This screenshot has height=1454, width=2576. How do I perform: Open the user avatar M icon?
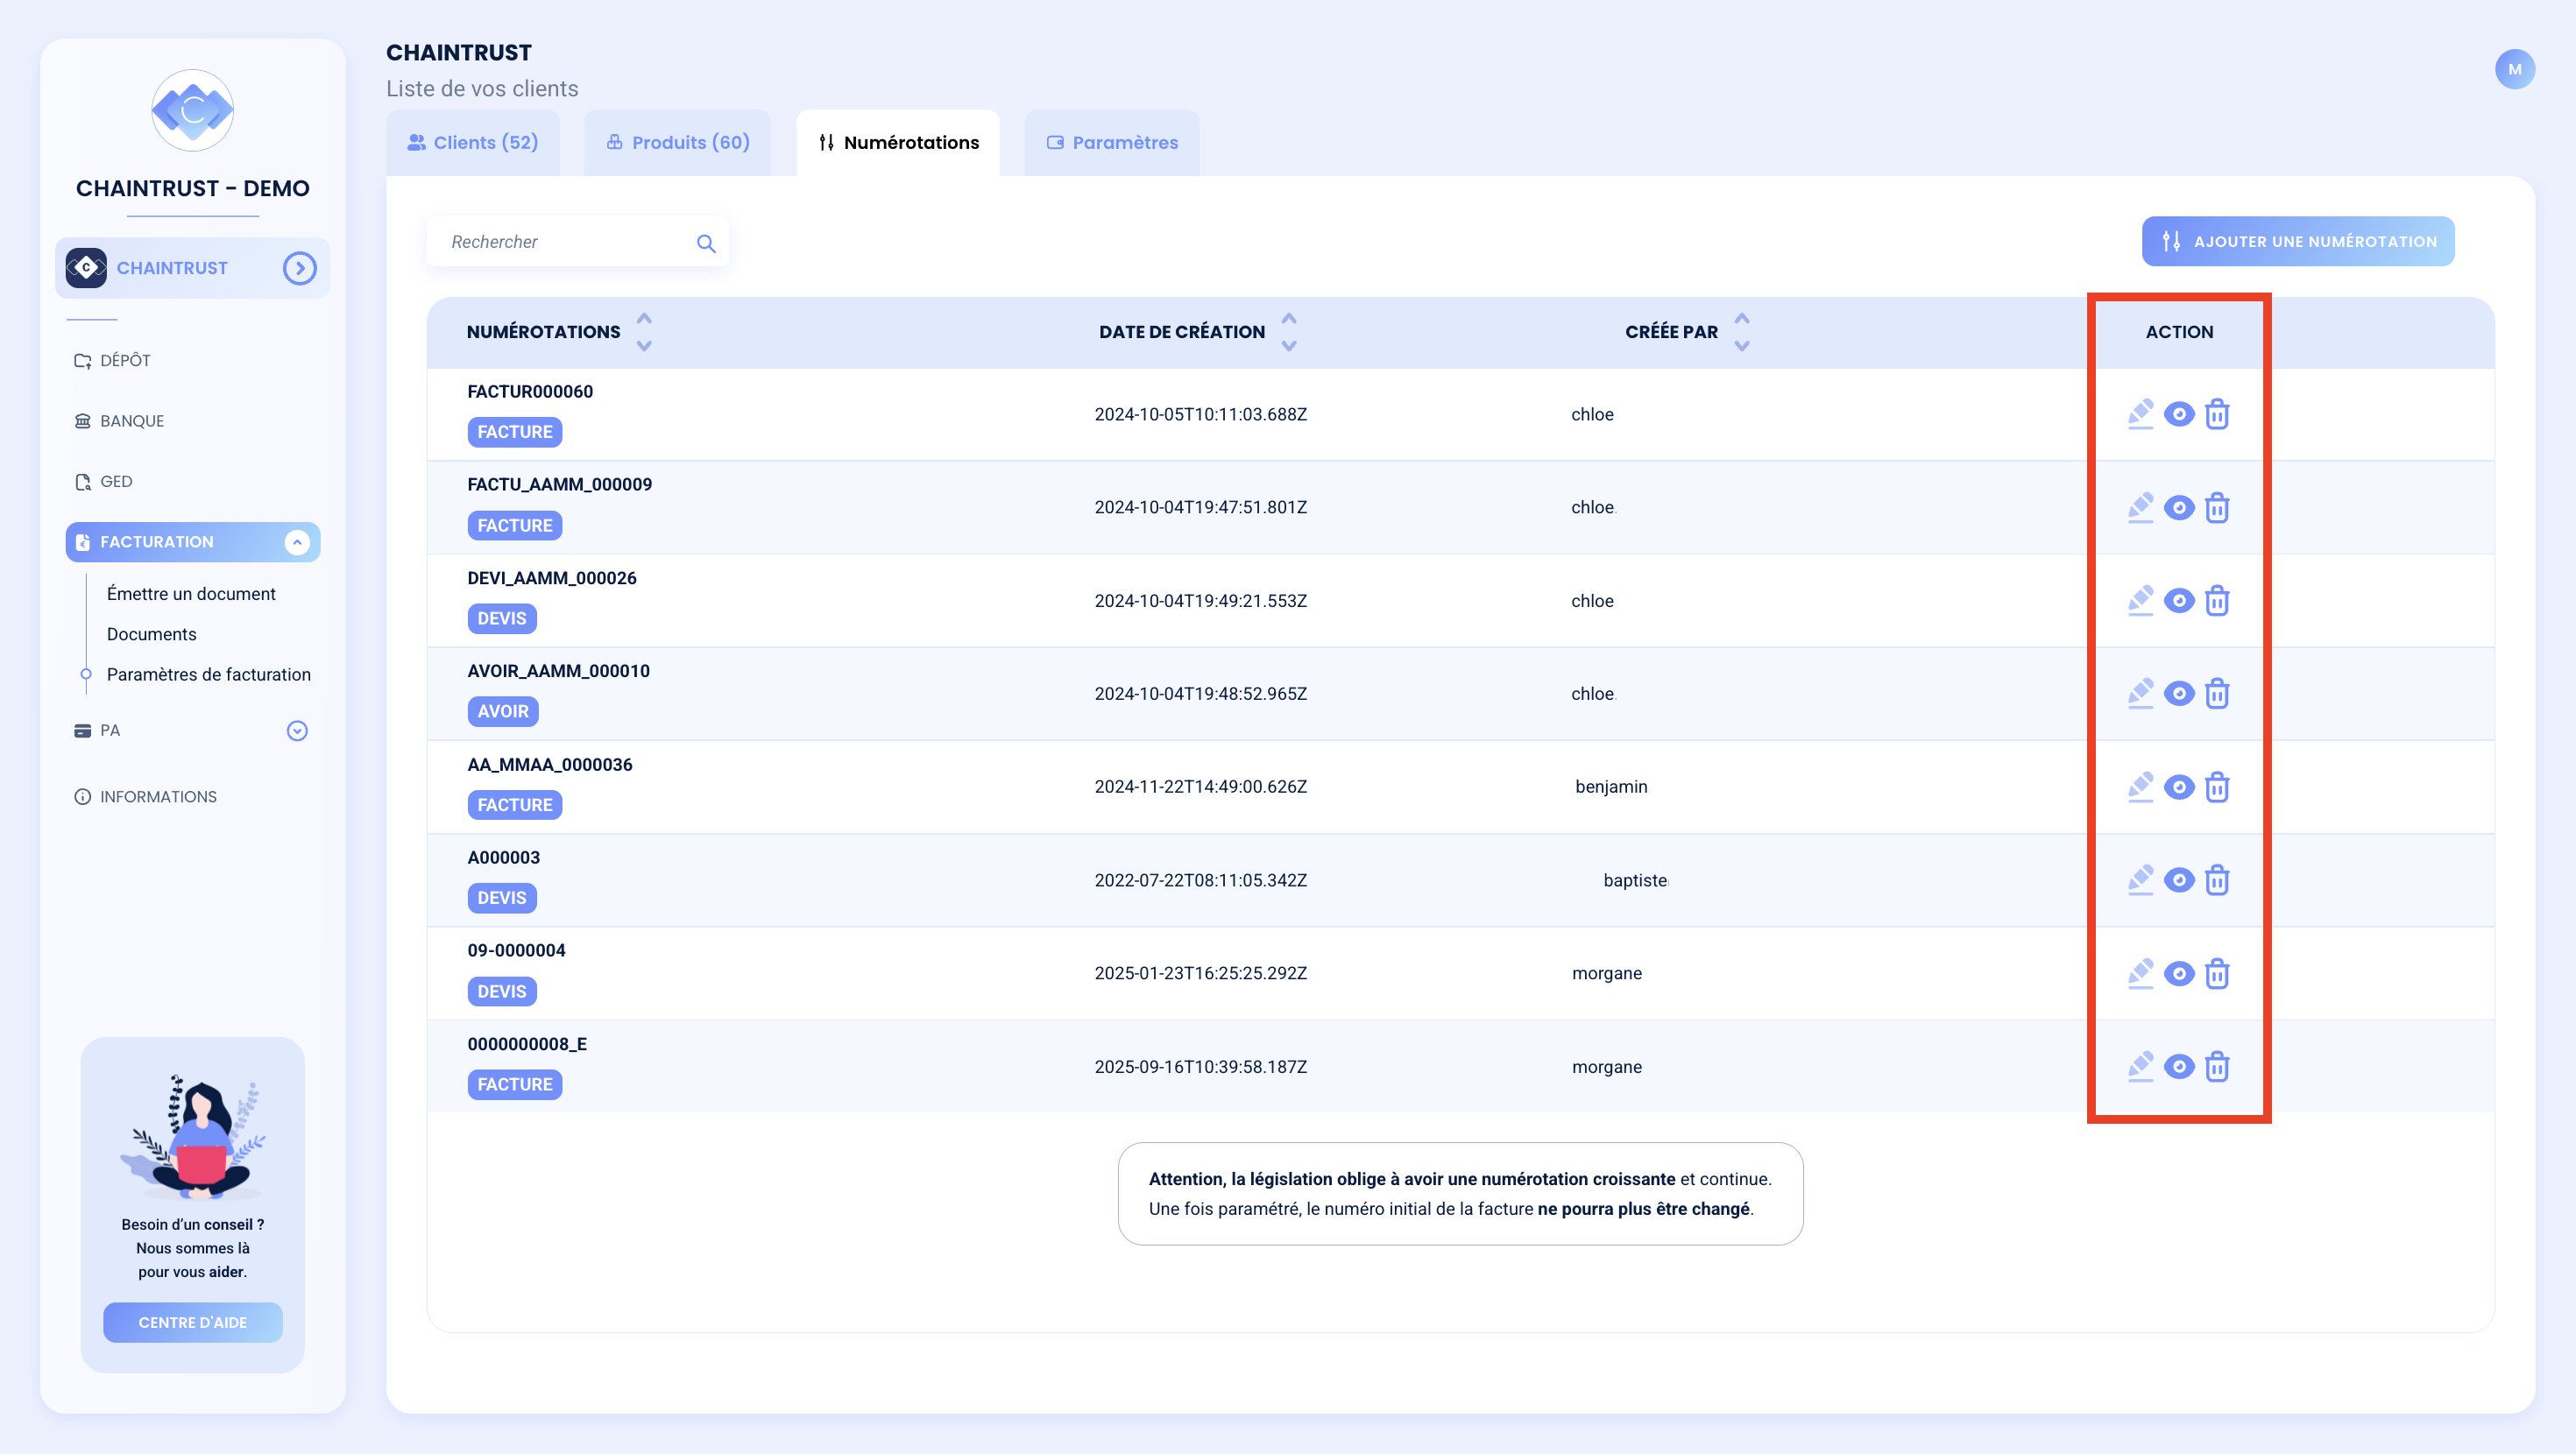2514,69
